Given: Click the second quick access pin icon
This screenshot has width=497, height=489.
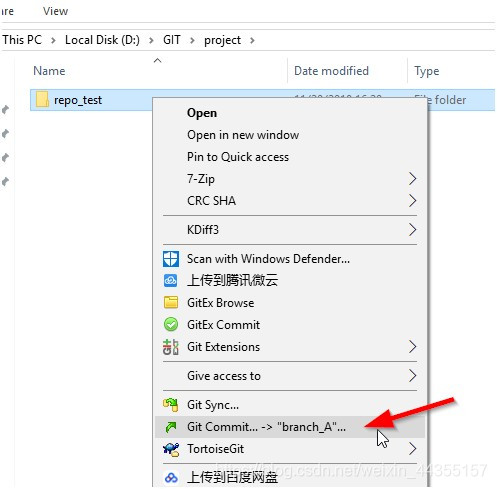Looking at the screenshot, I should click(x=5, y=133).
